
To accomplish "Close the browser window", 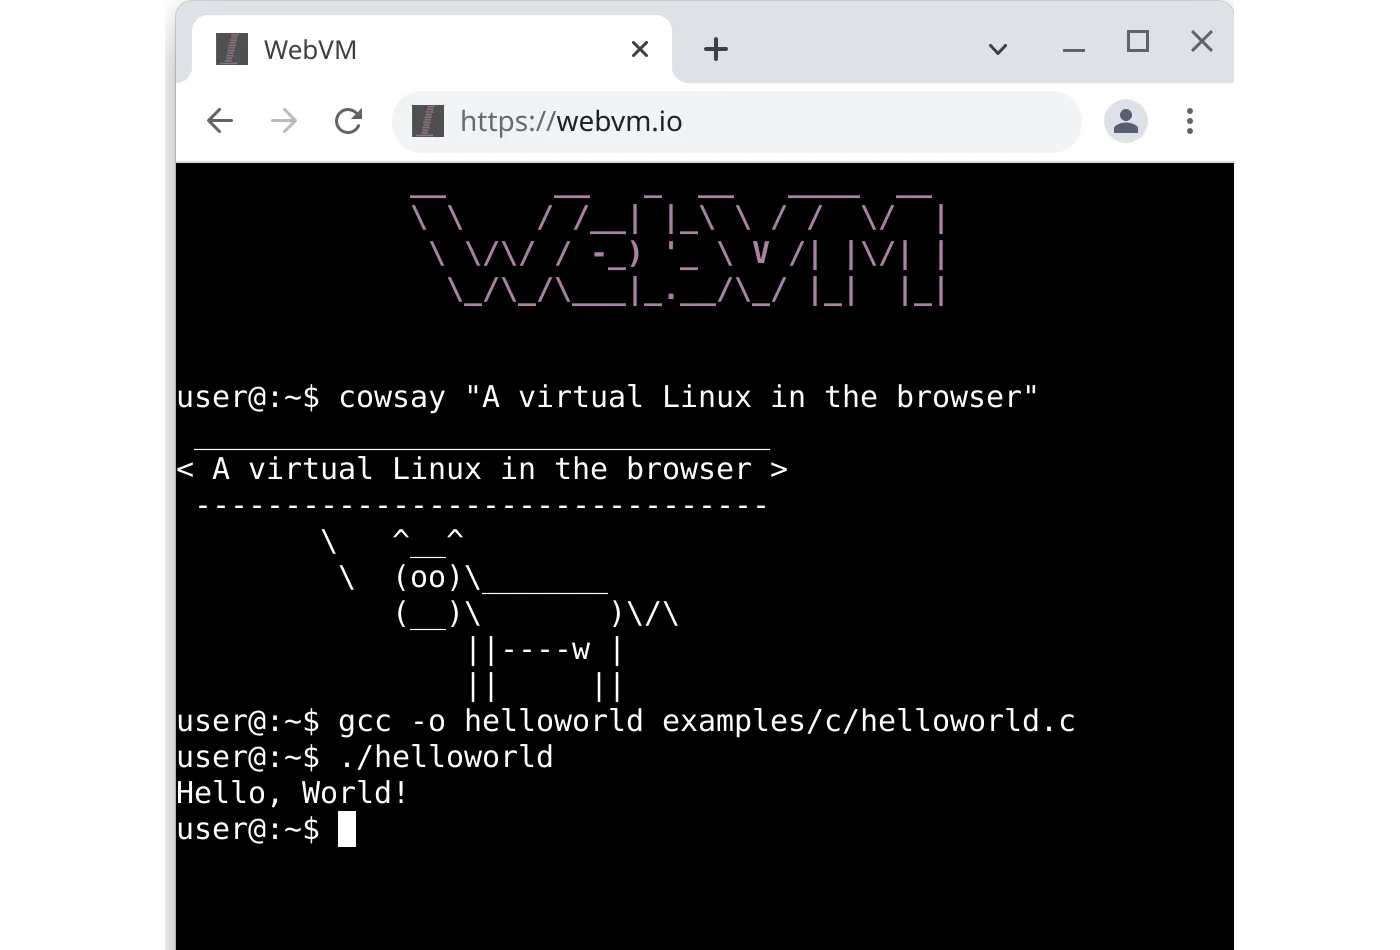I will pyautogui.click(x=1201, y=41).
